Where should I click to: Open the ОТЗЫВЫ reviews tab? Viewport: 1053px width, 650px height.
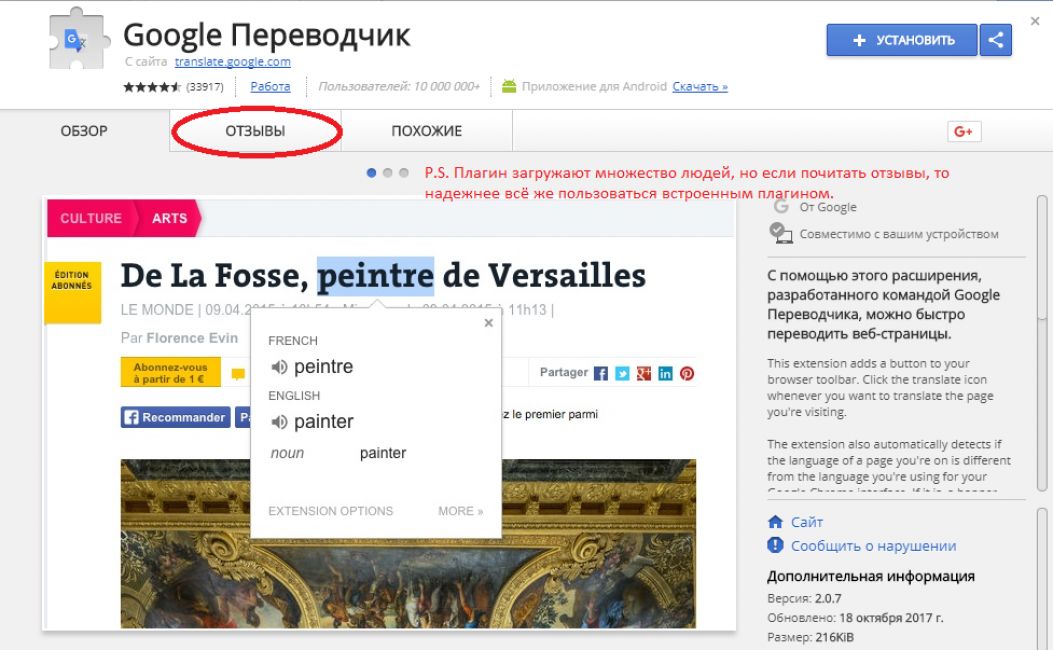tap(255, 131)
